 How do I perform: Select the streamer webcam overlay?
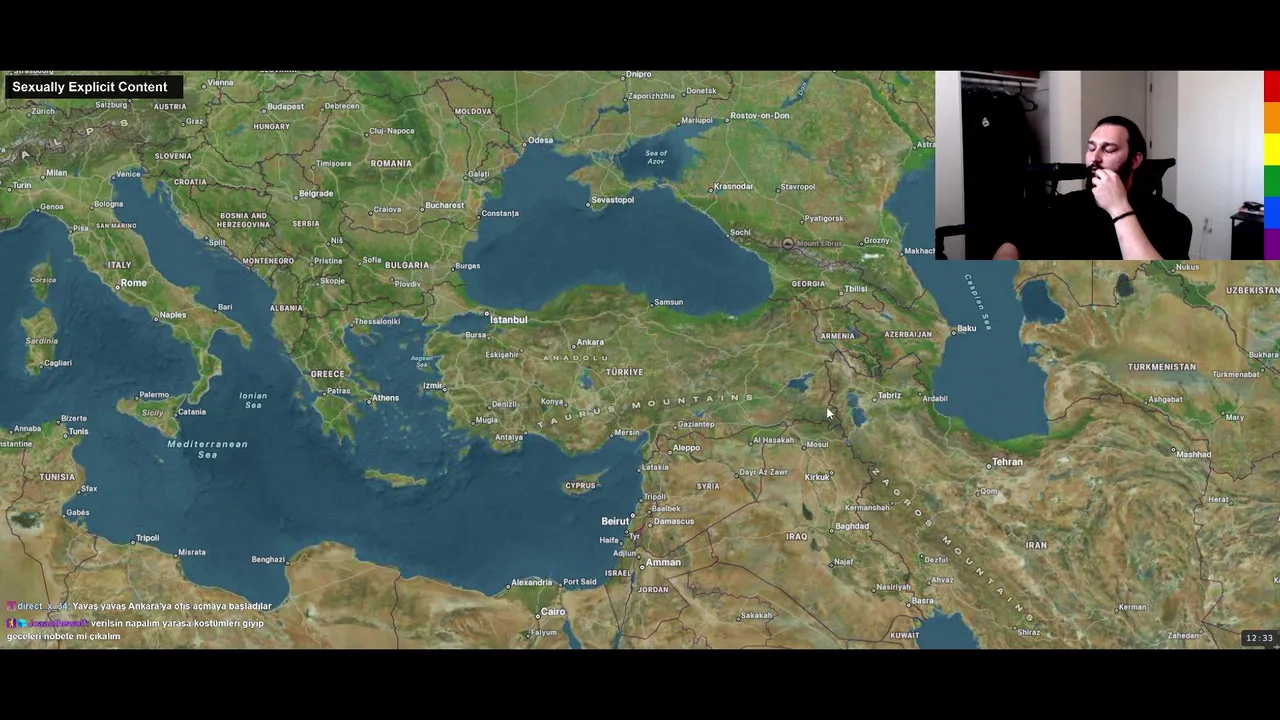click(1099, 165)
